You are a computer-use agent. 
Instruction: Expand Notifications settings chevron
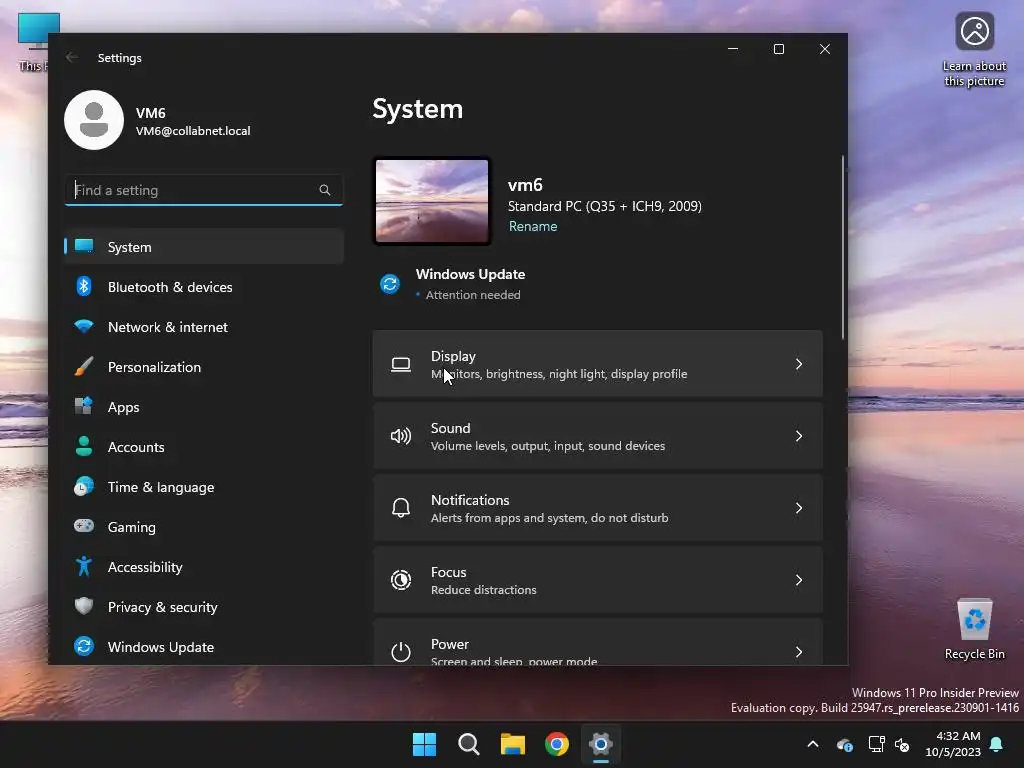pyautogui.click(x=799, y=508)
